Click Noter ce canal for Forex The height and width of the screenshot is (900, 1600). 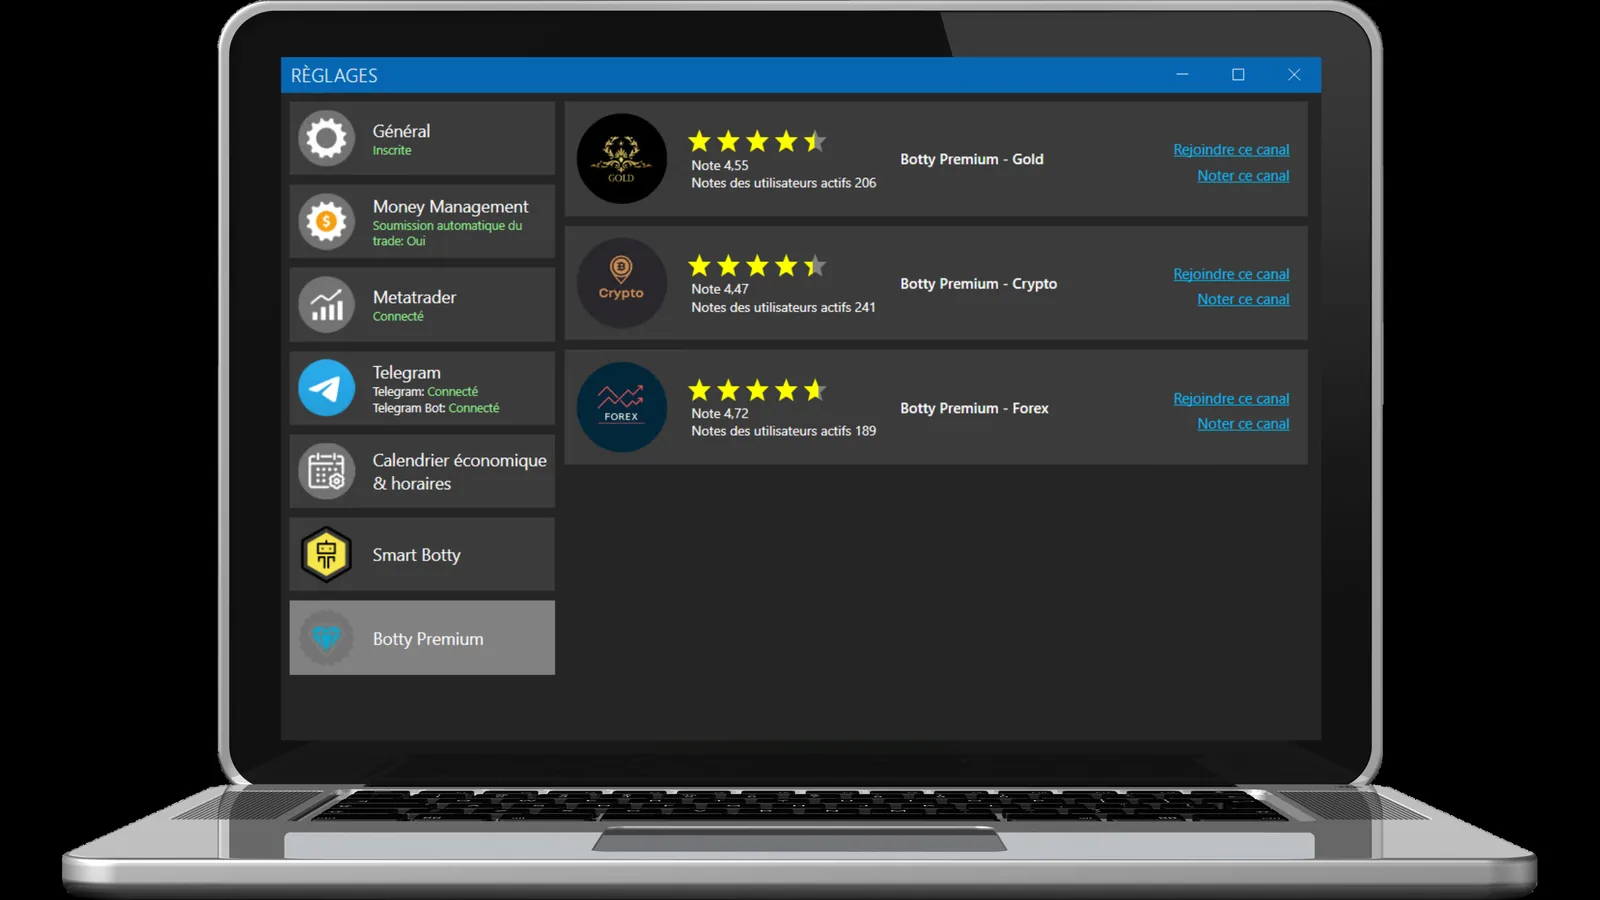1243,424
